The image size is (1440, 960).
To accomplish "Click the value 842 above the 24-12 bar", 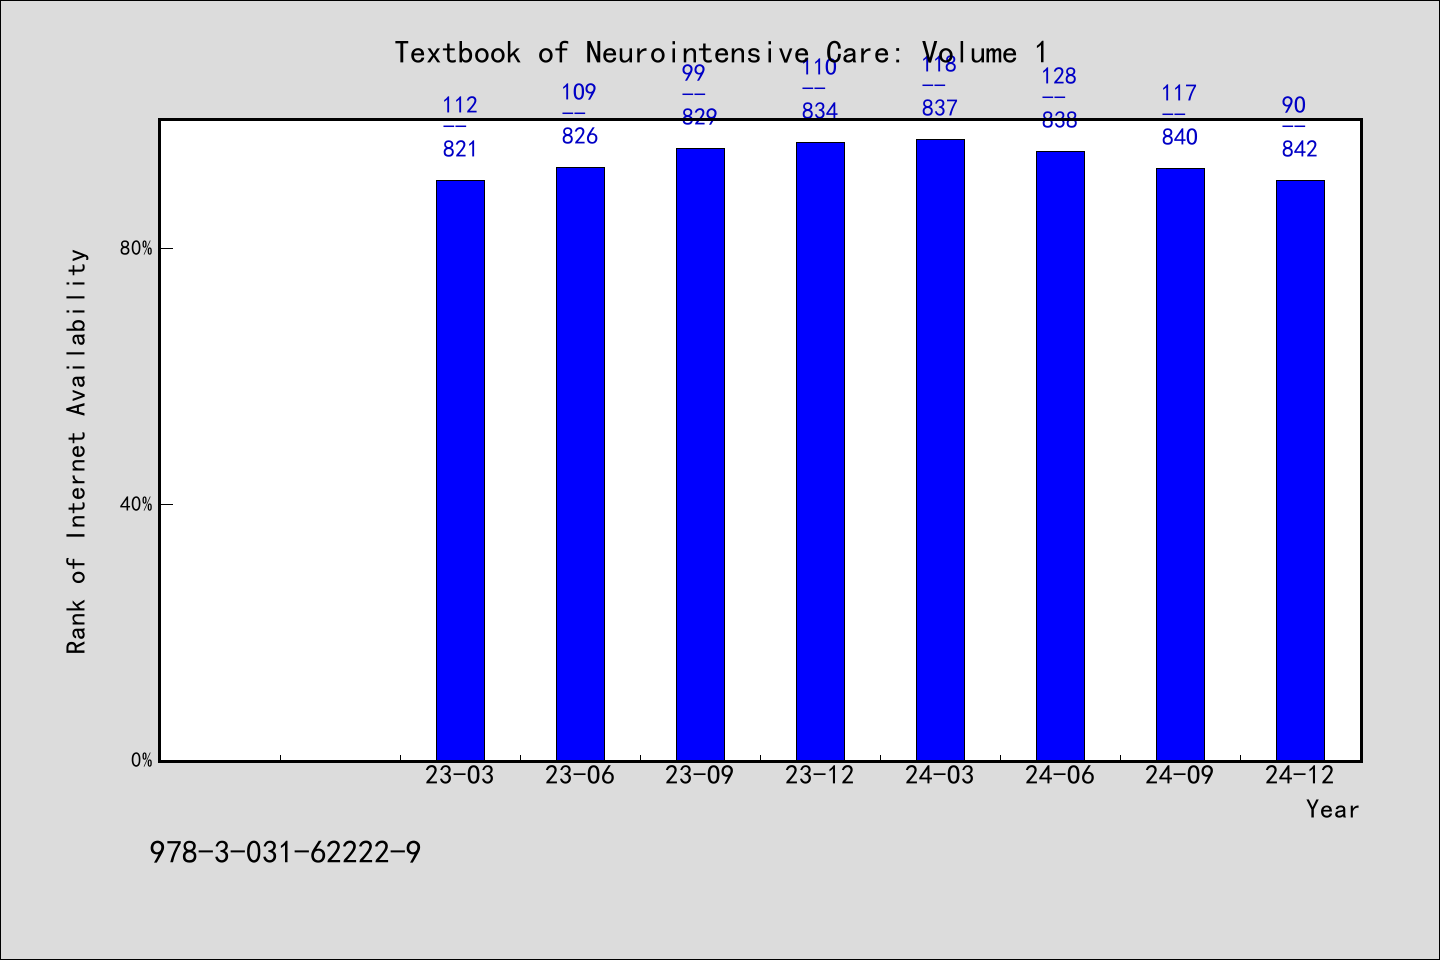I will pos(1300,149).
